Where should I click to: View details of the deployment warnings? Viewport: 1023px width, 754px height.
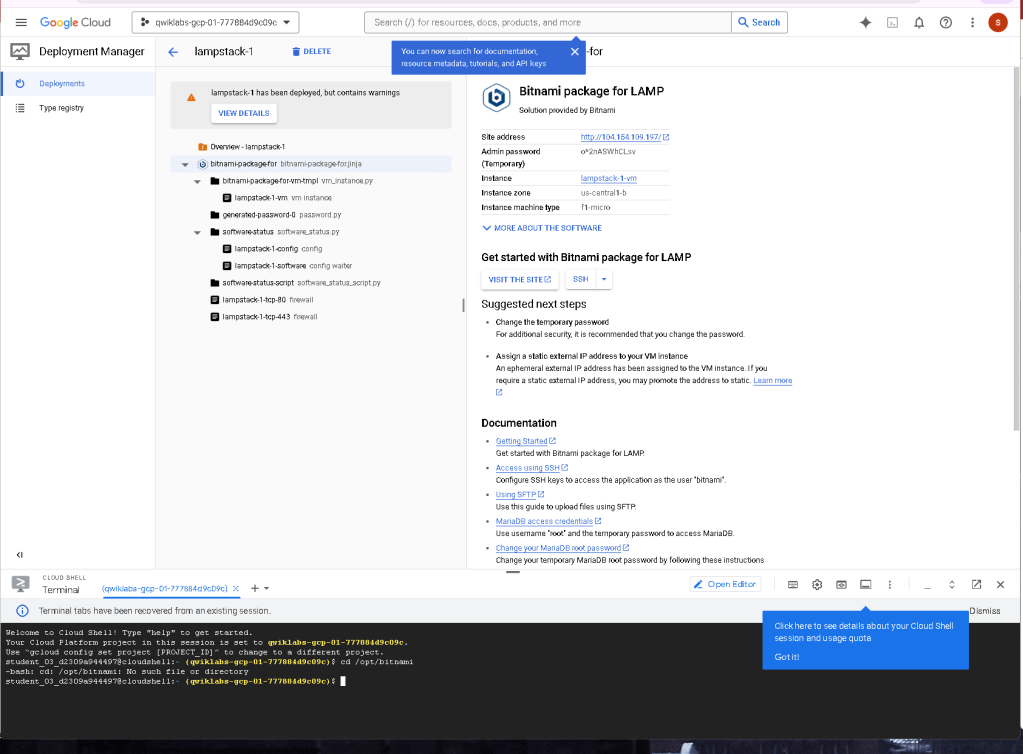244,113
